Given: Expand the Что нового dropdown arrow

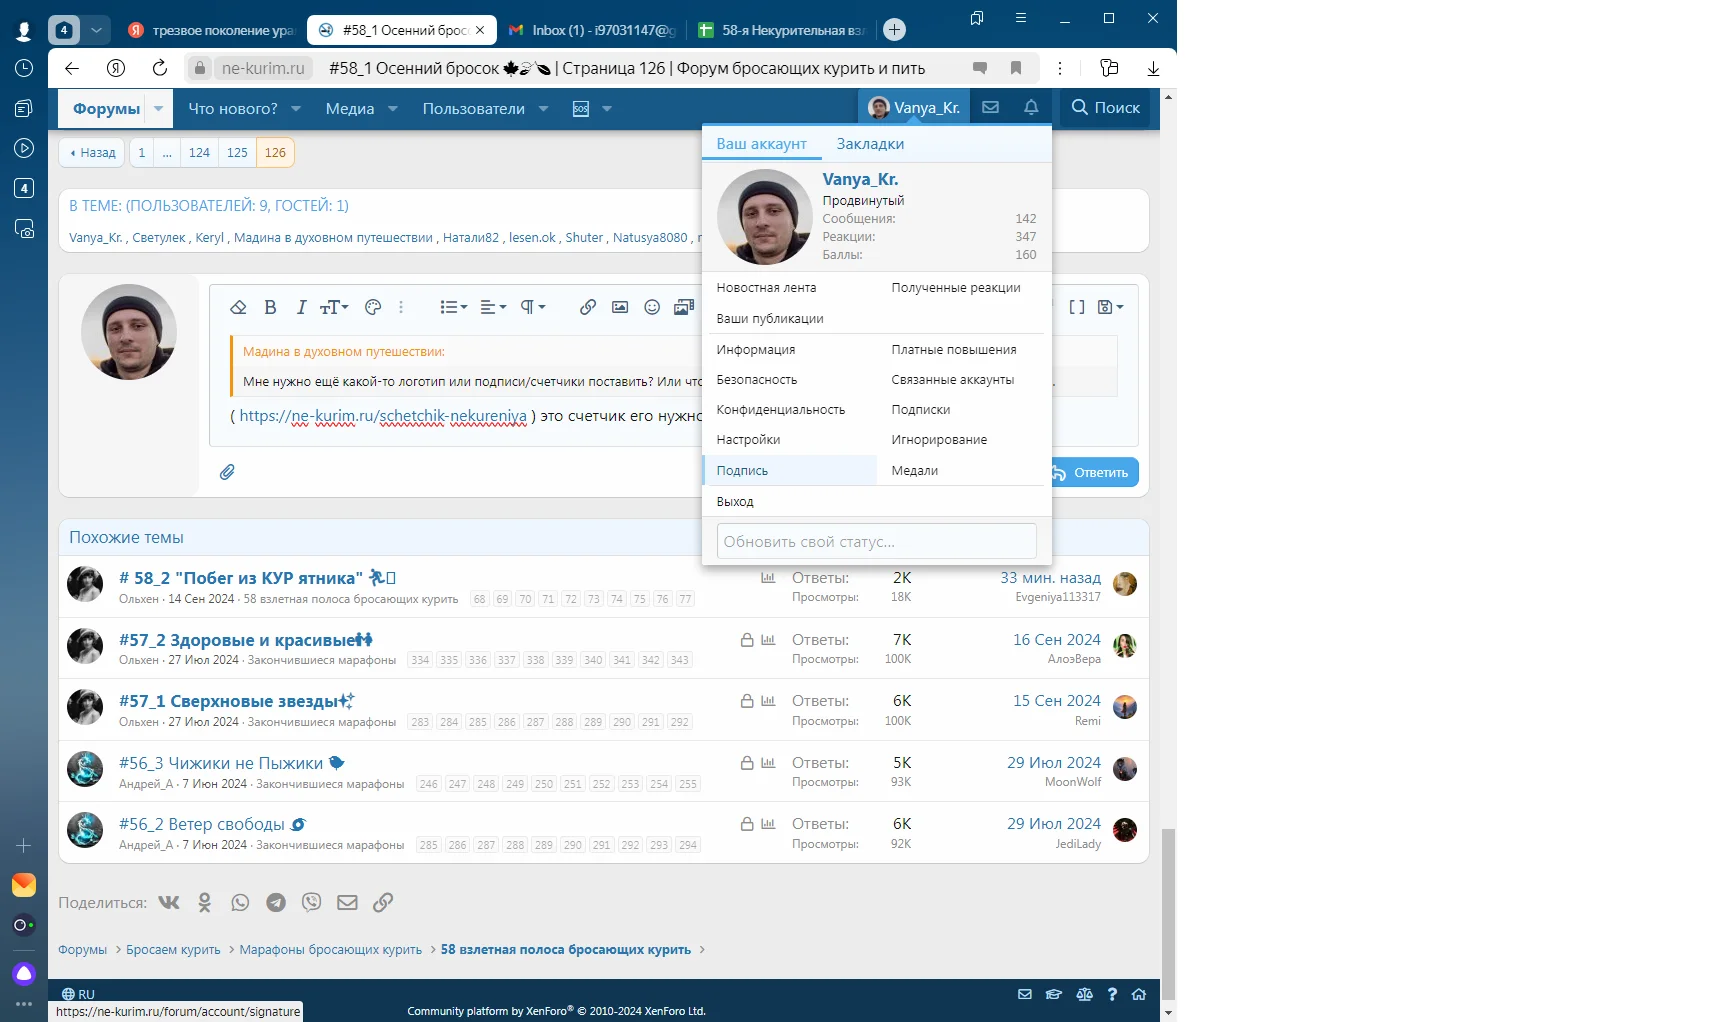Looking at the screenshot, I should [296, 108].
